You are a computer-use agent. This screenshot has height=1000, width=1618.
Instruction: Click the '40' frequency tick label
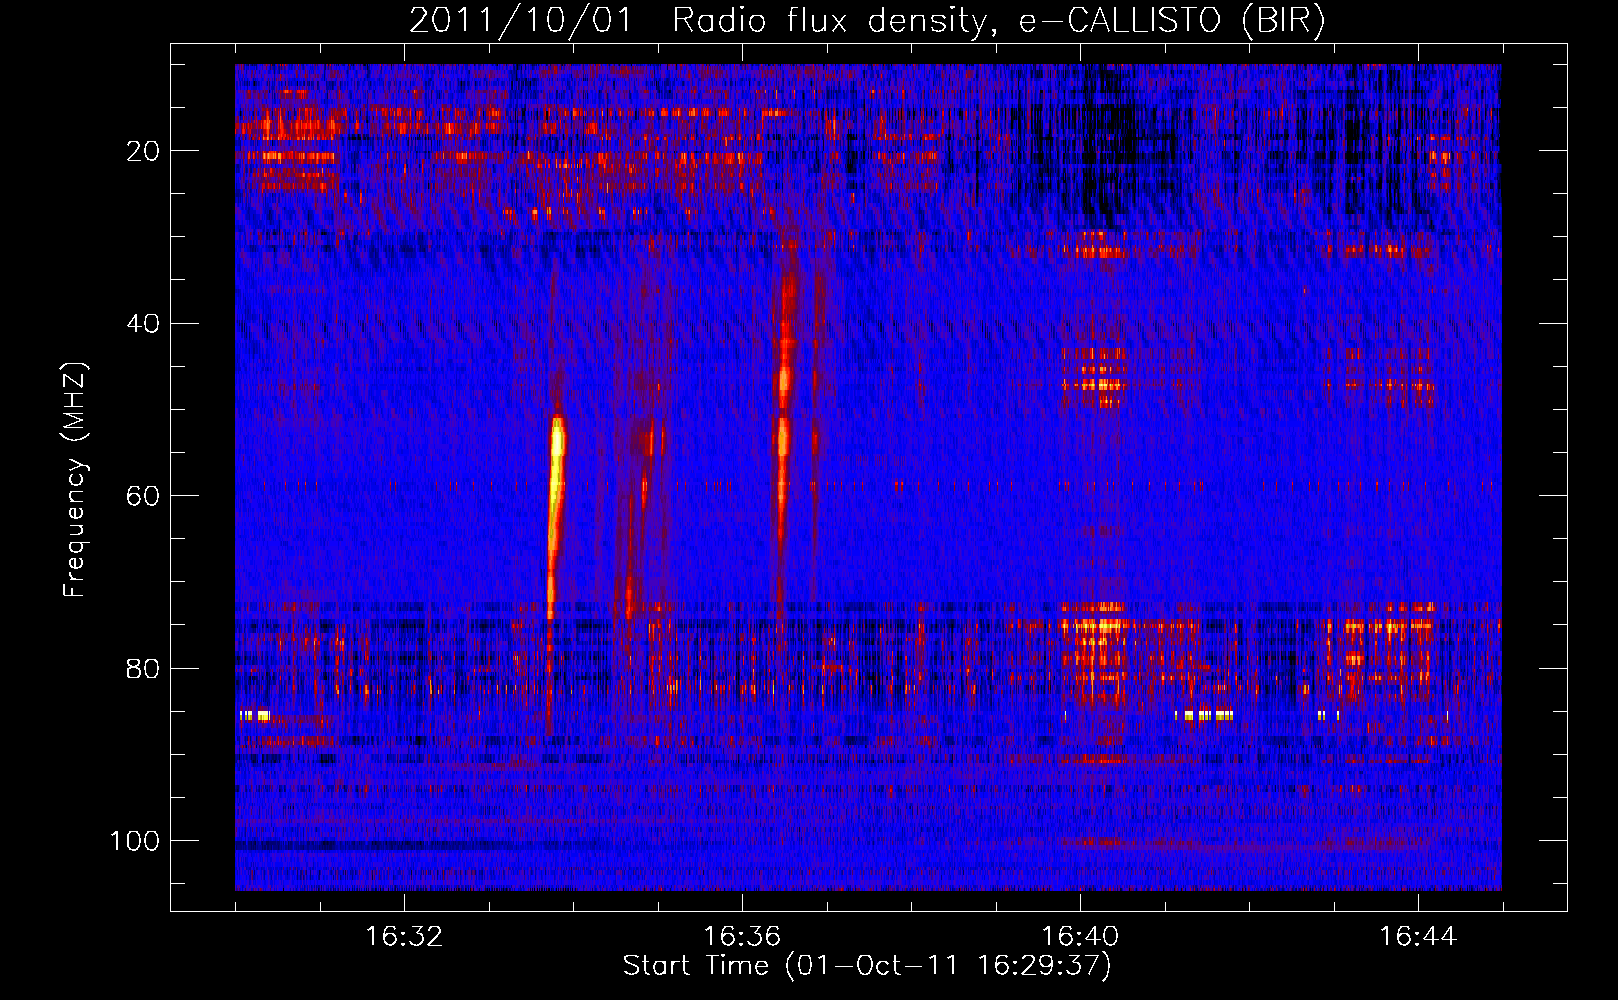[x=143, y=324]
